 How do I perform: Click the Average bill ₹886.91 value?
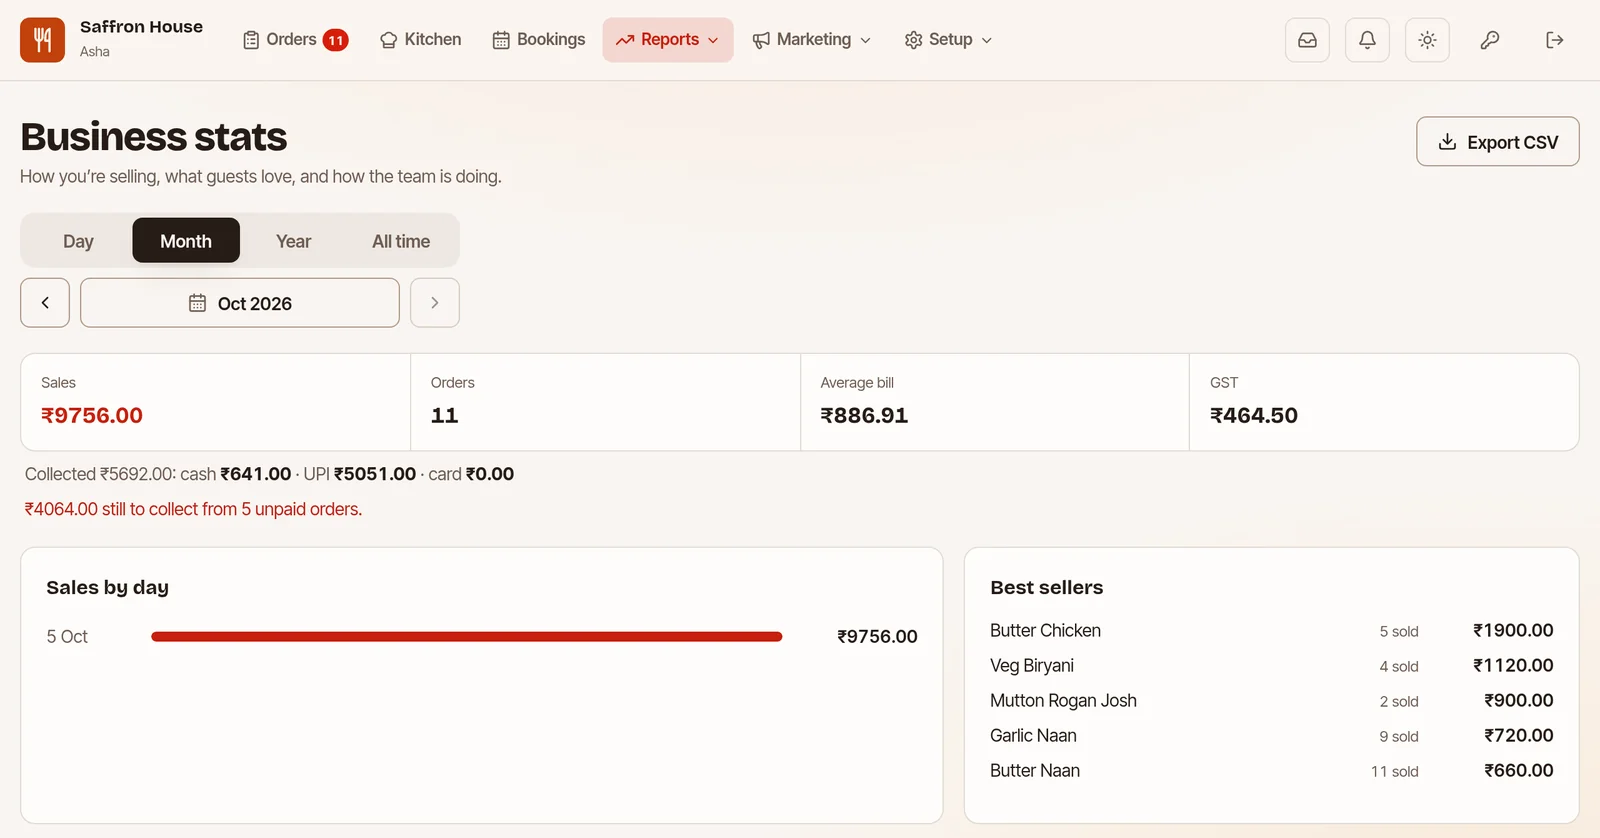[x=864, y=416]
